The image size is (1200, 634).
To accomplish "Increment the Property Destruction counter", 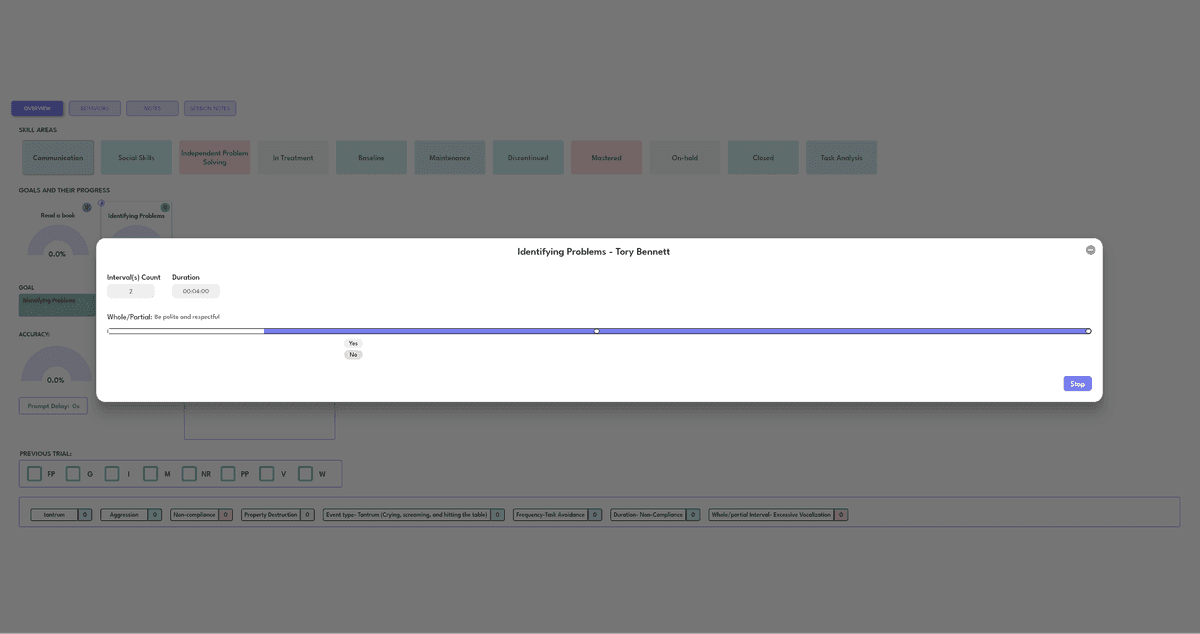I will point(307,514).
